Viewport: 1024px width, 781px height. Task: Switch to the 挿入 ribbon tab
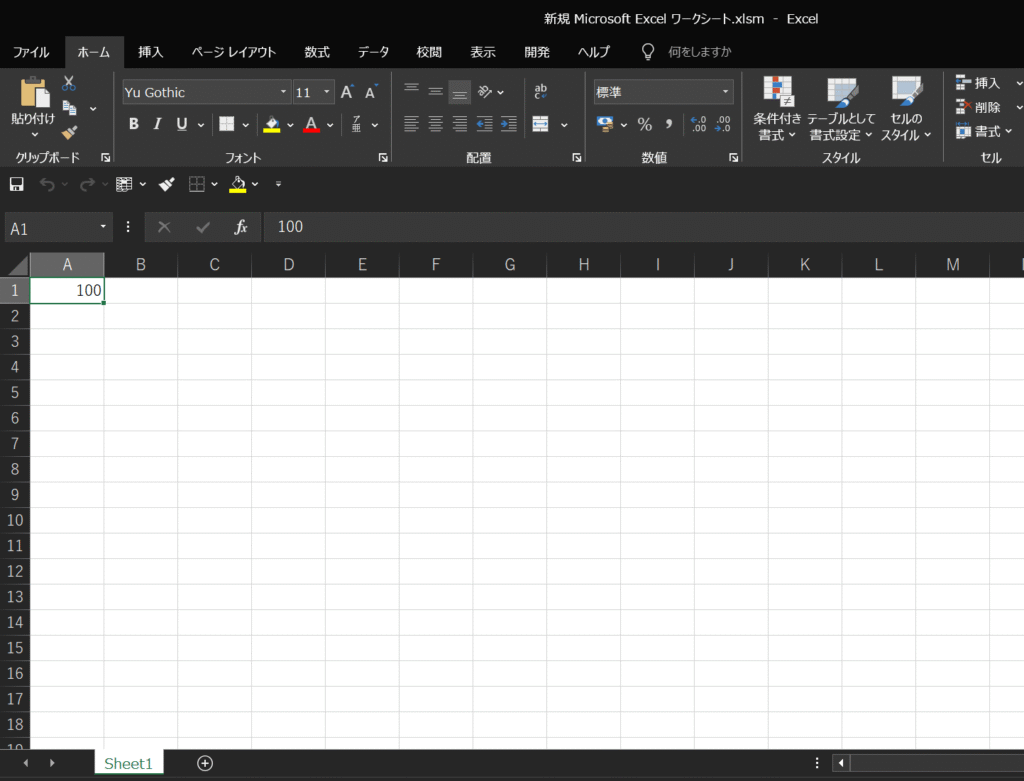point(150,52)
